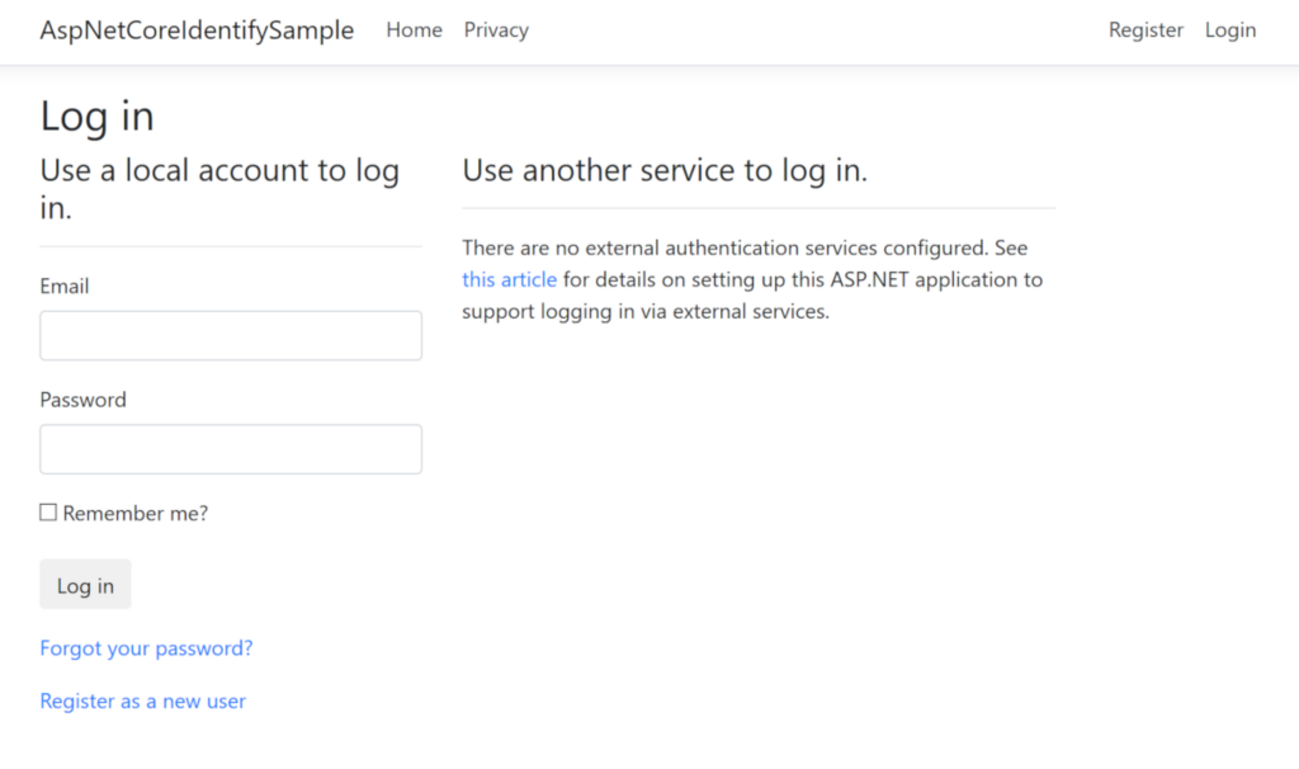Click the 'Use another service' heading
Image resolution: width=1299 pixels, height=769 pixels.
click(x=664, y=171)
